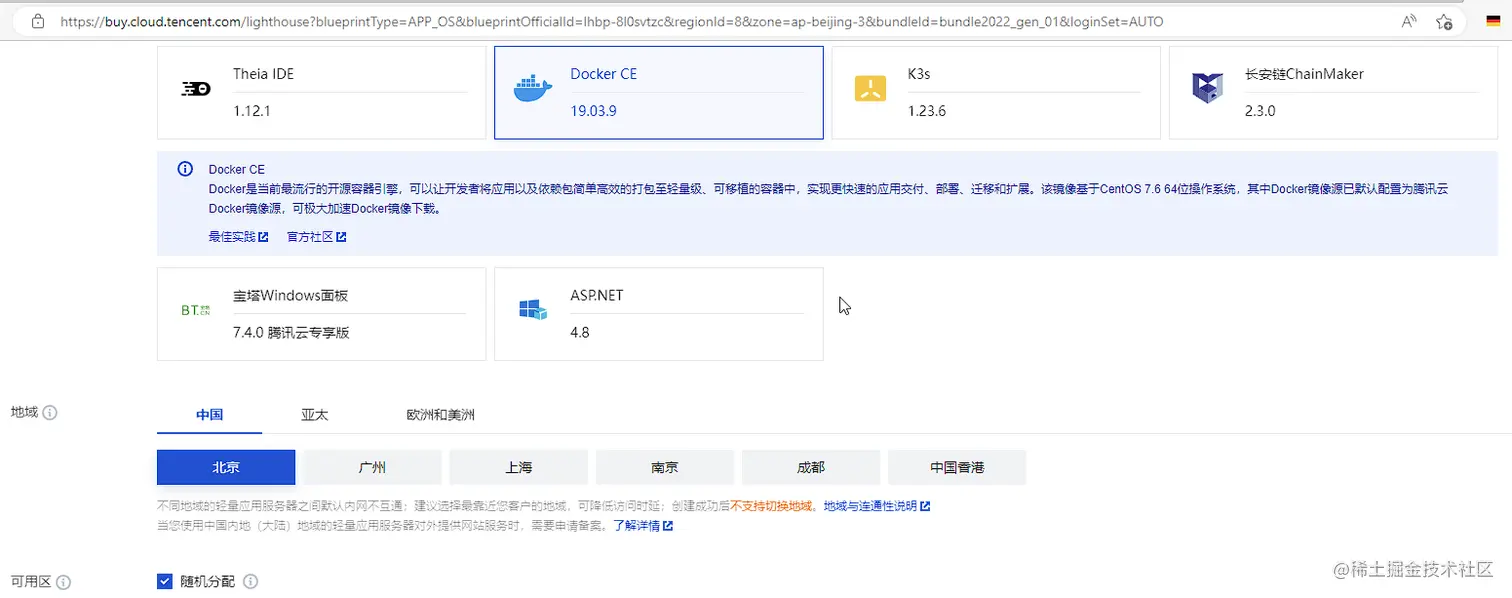Click the ChainMaker version 2.3.0 text

pos(1260,111)
